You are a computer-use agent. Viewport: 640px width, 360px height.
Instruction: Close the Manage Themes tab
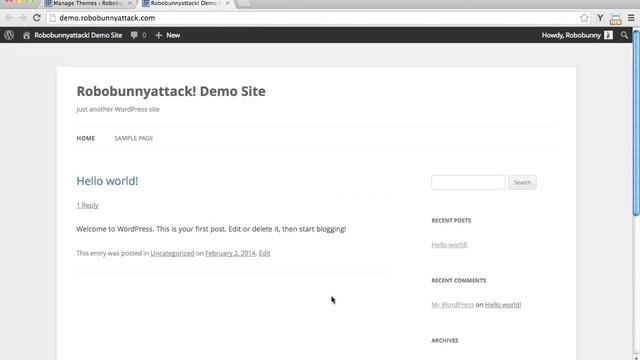click(x=130, y=3)
